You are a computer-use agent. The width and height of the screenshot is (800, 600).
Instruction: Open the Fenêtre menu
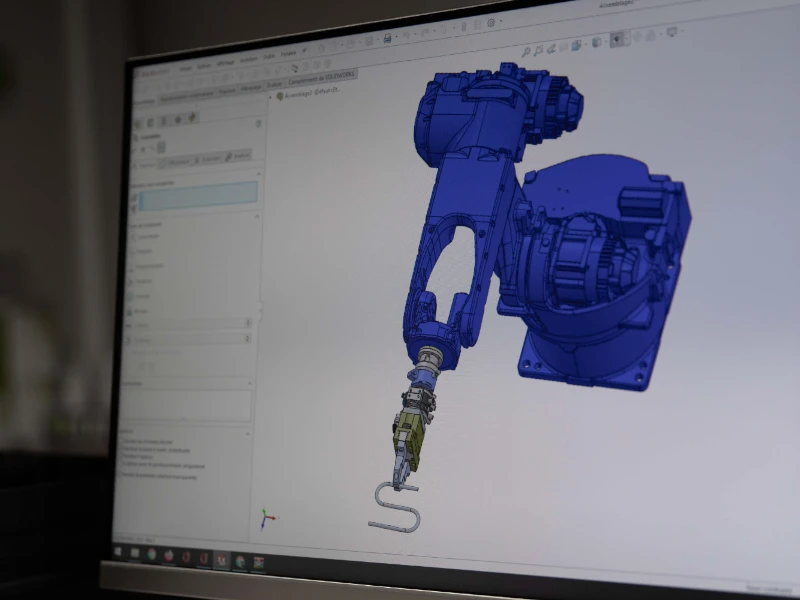pyautogui.click(x=288, y=53)
